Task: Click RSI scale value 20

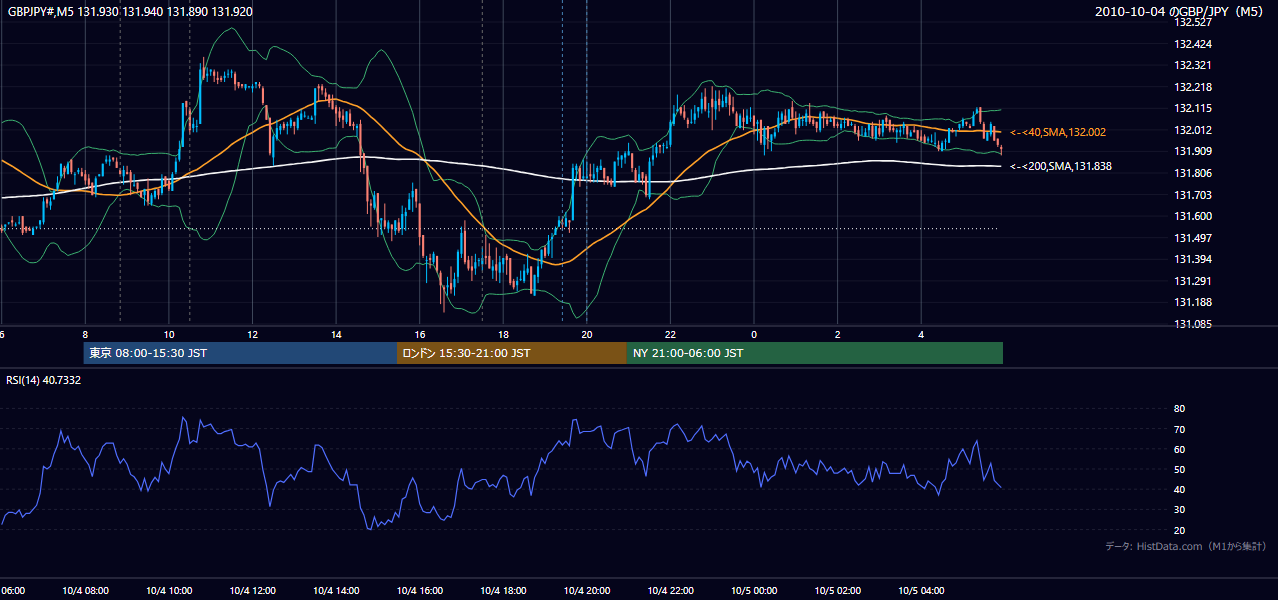Action: [1179, 530]
